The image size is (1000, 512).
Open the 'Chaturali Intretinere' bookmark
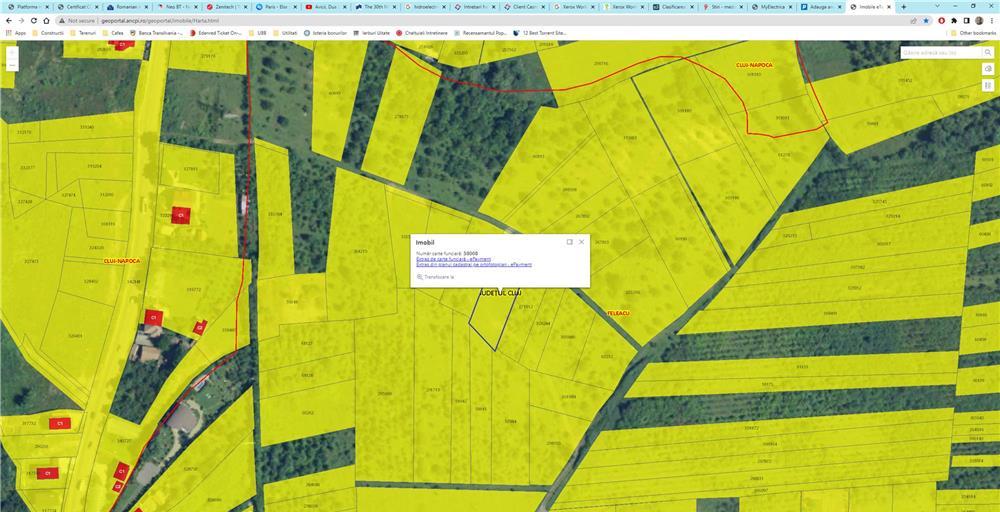tap(422, 33)
